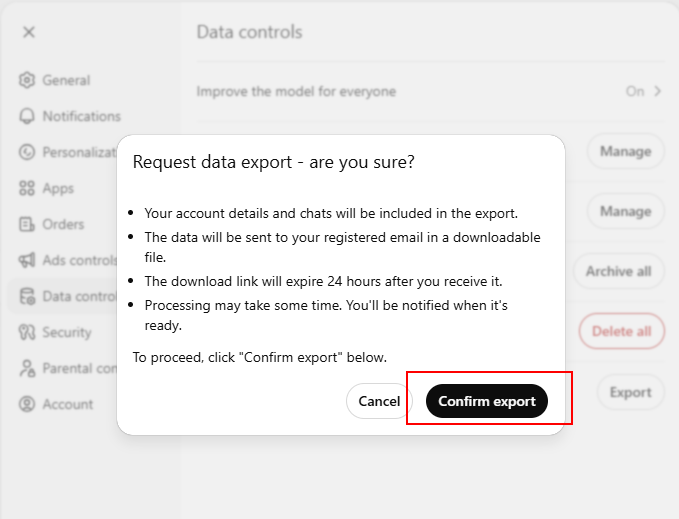Go to the Orders settings tab
The height and width of the screenshot is (519, 679).
tap(63, 224)
